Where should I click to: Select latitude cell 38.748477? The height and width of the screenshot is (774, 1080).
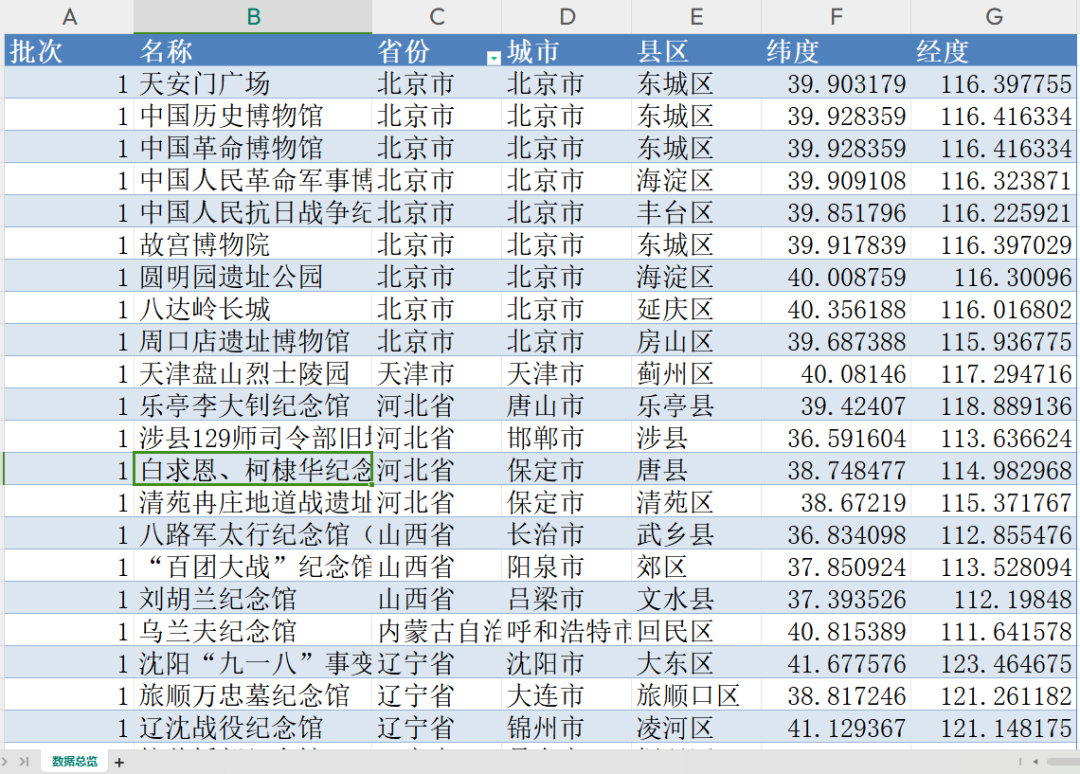(x=835, y=470)
